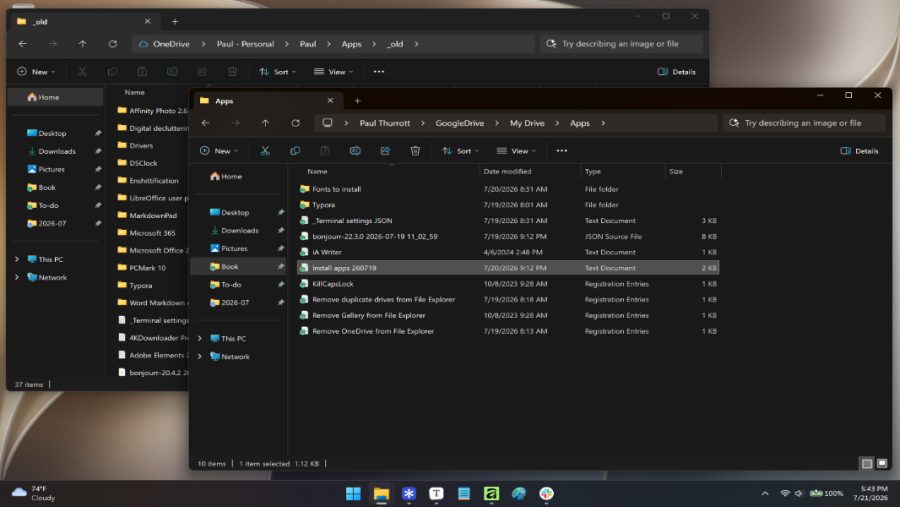
Task: Click search box in _old window
Action: 620,44
